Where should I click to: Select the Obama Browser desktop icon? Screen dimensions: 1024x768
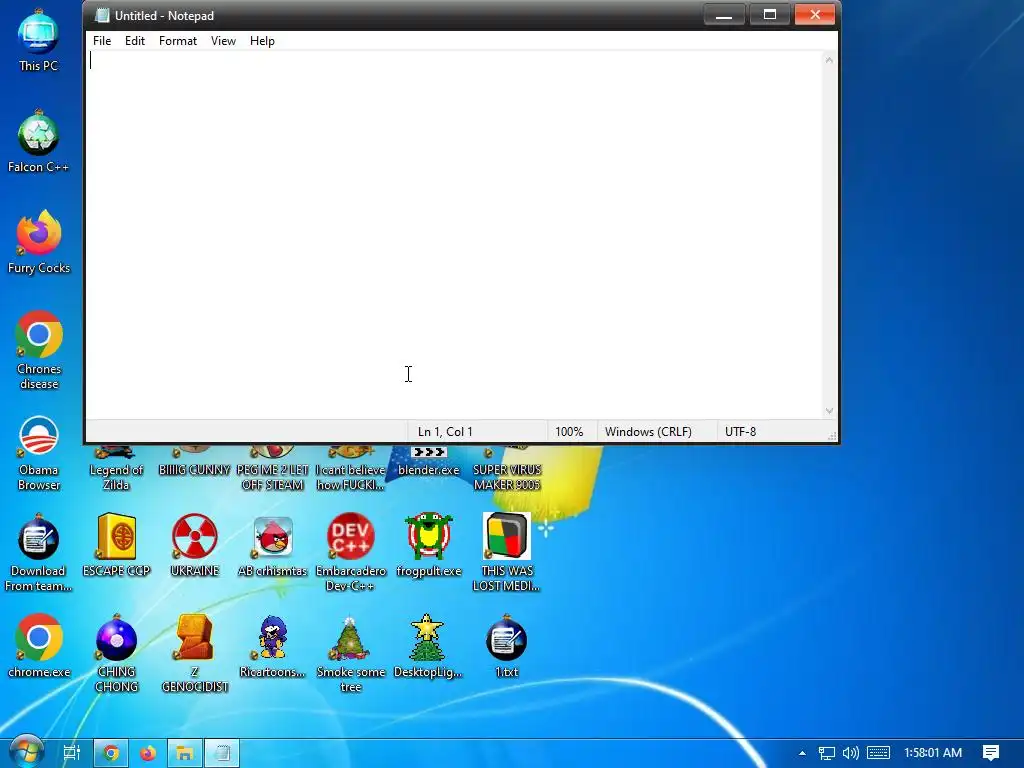point(39,452)
